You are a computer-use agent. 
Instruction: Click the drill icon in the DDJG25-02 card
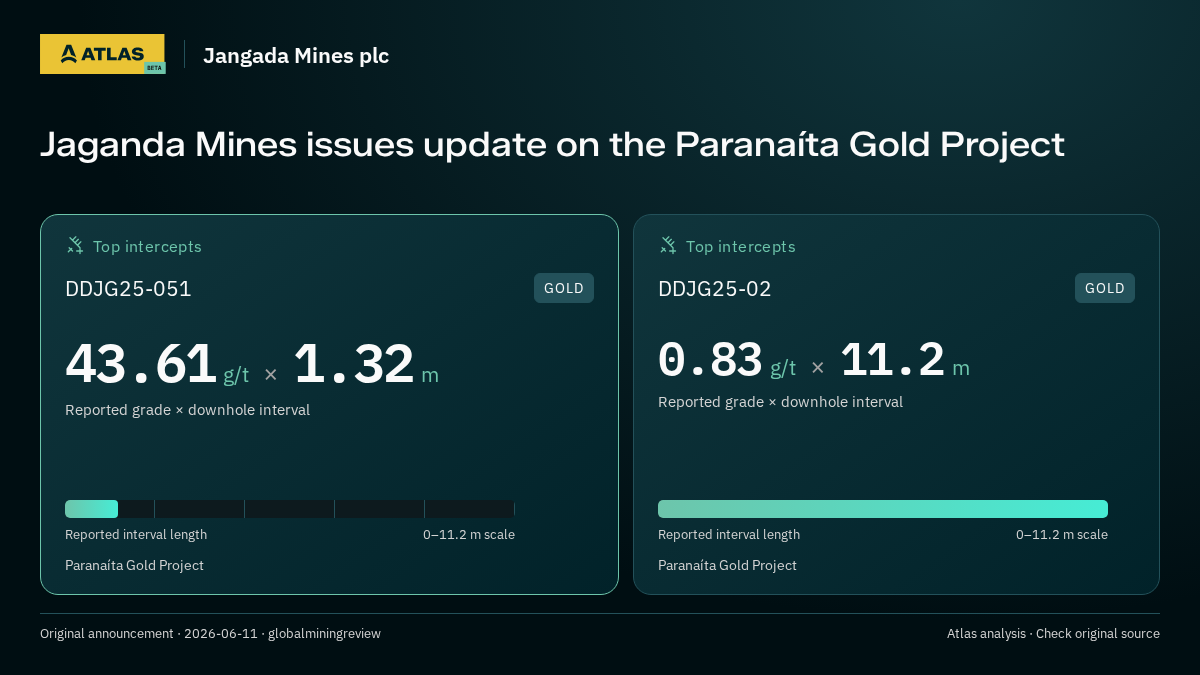coord(668,245)
